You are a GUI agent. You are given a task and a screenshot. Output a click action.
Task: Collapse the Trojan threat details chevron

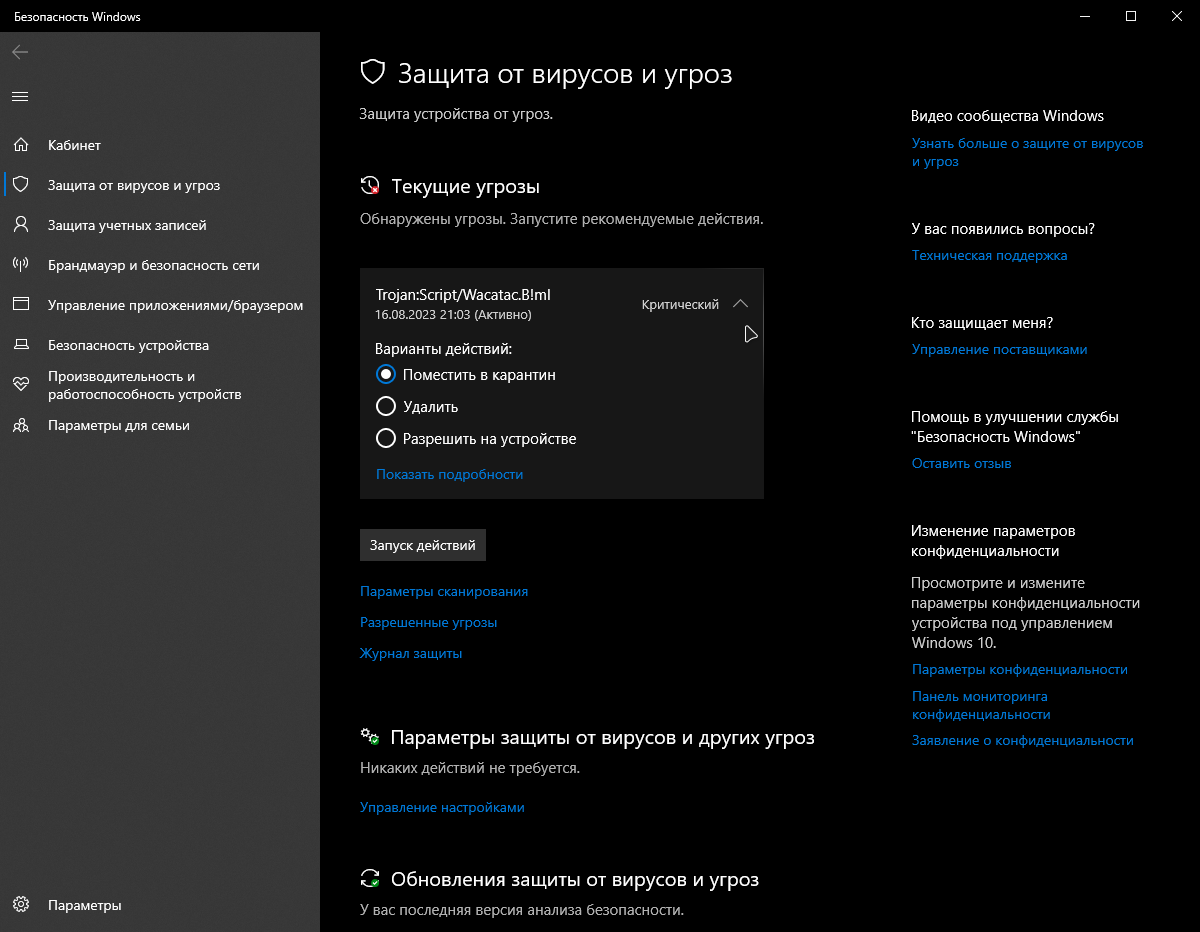[x=740, y=304]
